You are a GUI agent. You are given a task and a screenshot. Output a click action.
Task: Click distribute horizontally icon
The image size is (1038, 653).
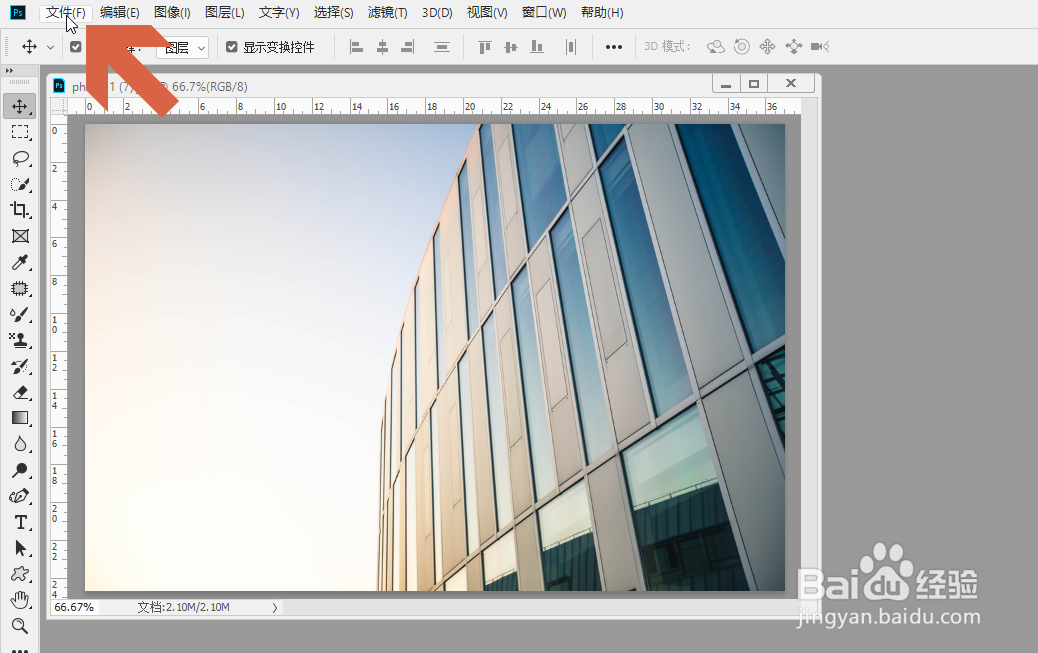coord(571,47)
